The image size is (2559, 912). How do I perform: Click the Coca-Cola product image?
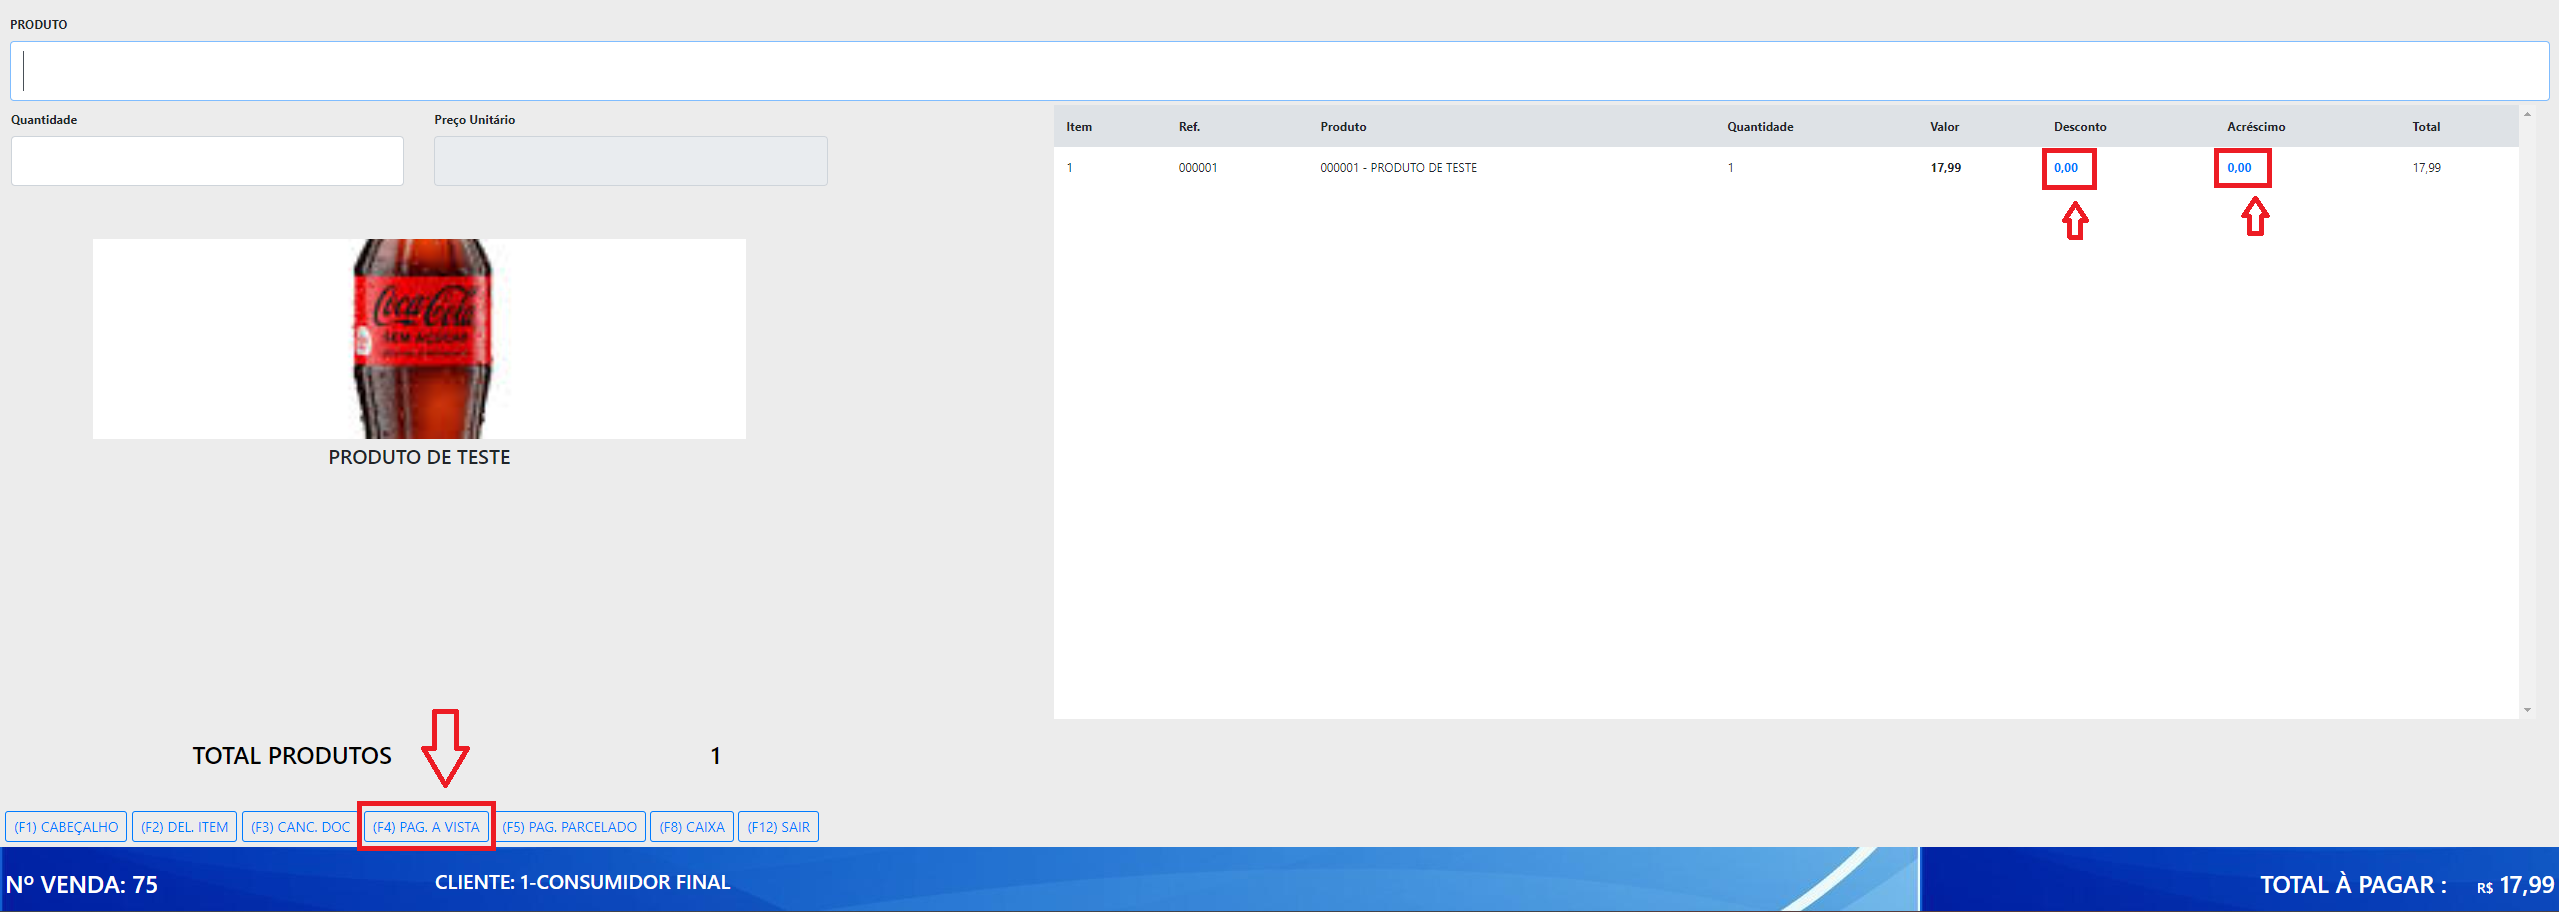point(419,338)
